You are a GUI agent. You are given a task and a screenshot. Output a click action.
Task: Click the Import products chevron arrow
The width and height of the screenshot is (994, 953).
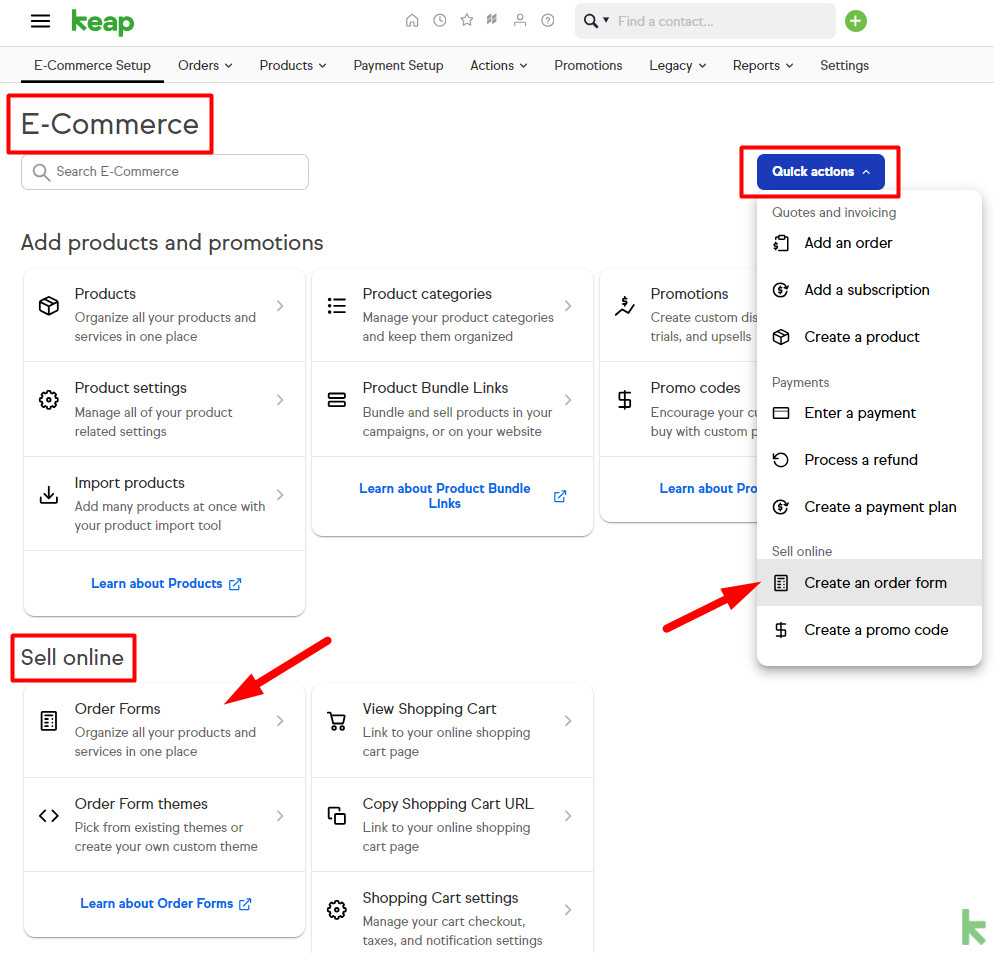280,495
